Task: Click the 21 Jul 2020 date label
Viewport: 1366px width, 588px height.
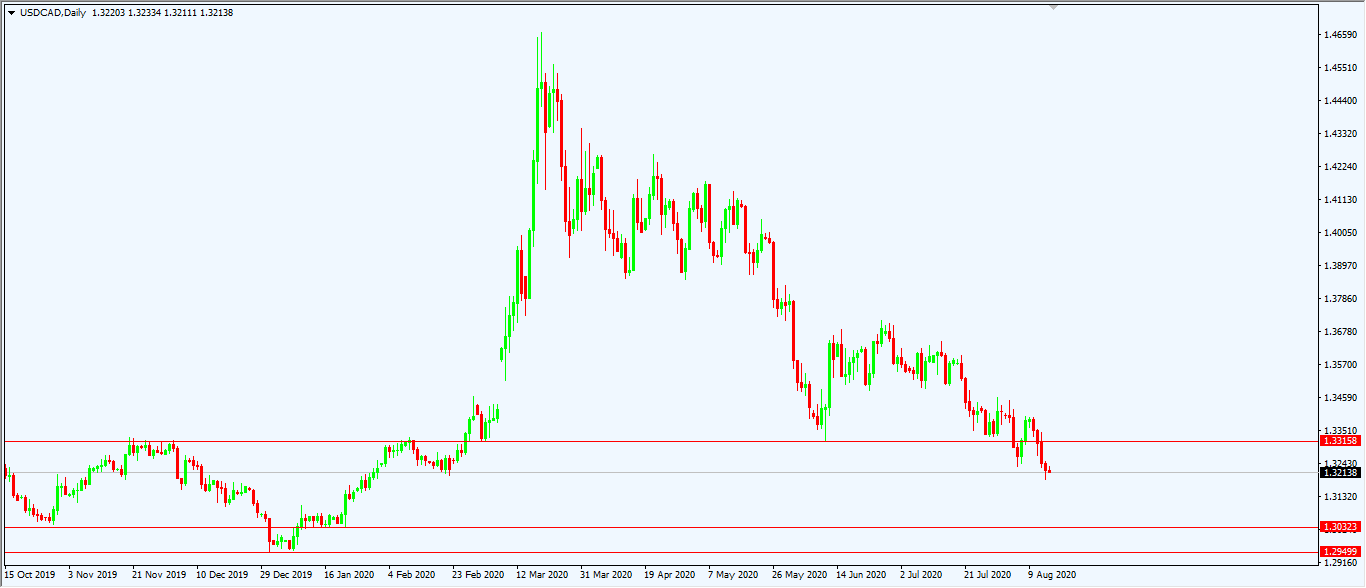Action: (x=989, y=575)
